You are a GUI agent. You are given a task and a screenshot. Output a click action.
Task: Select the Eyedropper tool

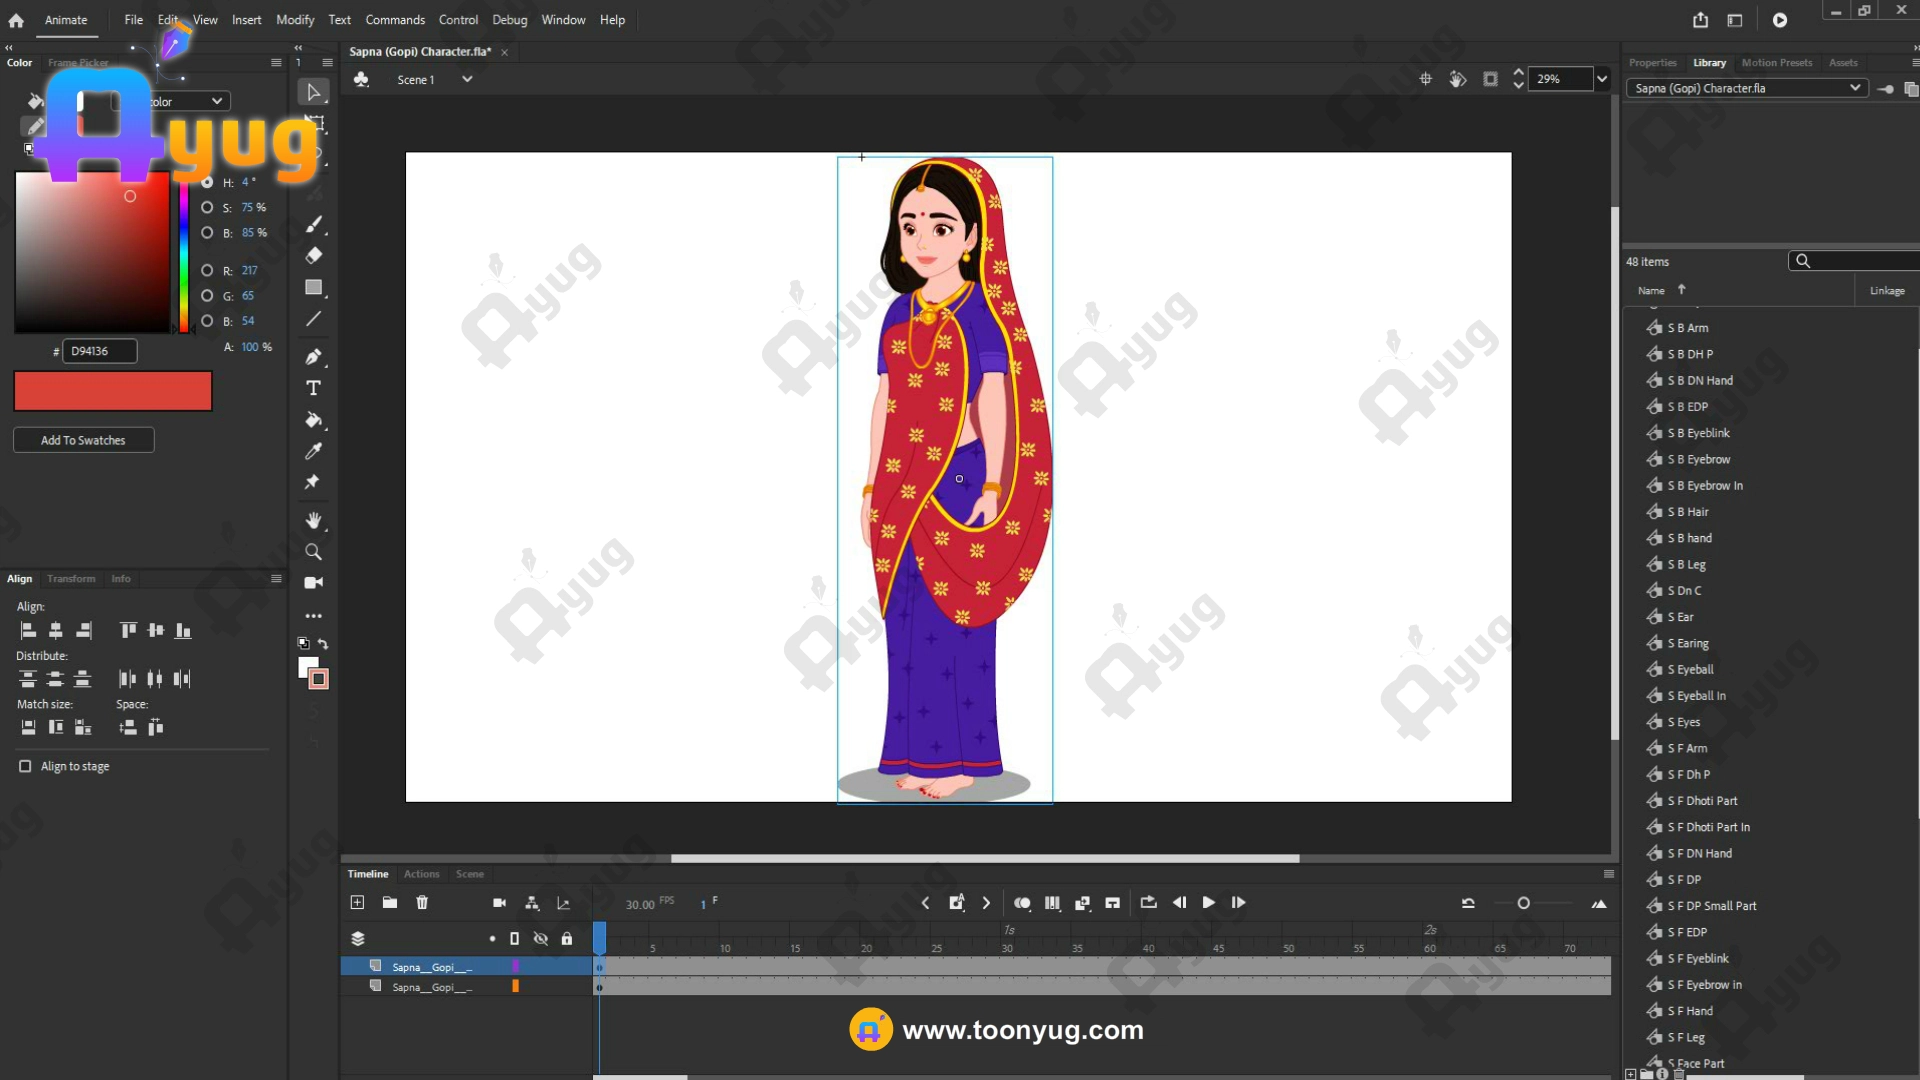(313, 451)
